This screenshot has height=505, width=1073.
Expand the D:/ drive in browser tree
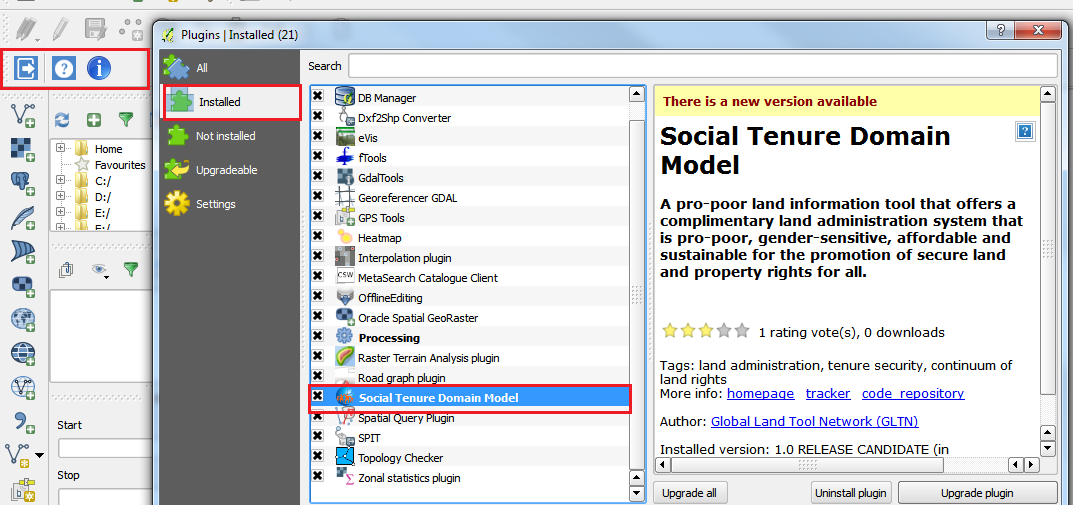click(61, 196)
